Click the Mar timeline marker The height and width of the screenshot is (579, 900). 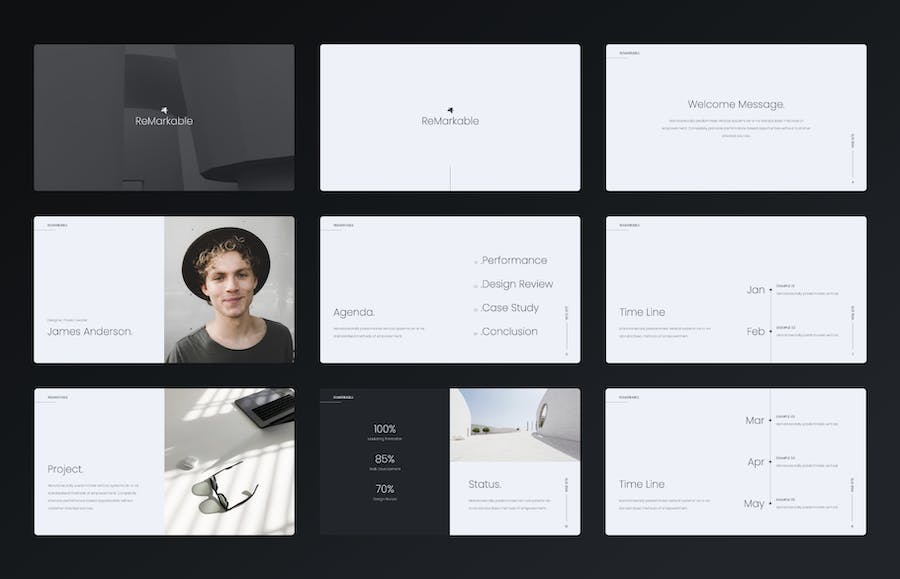pyautogui.click(x=755, y=421)
